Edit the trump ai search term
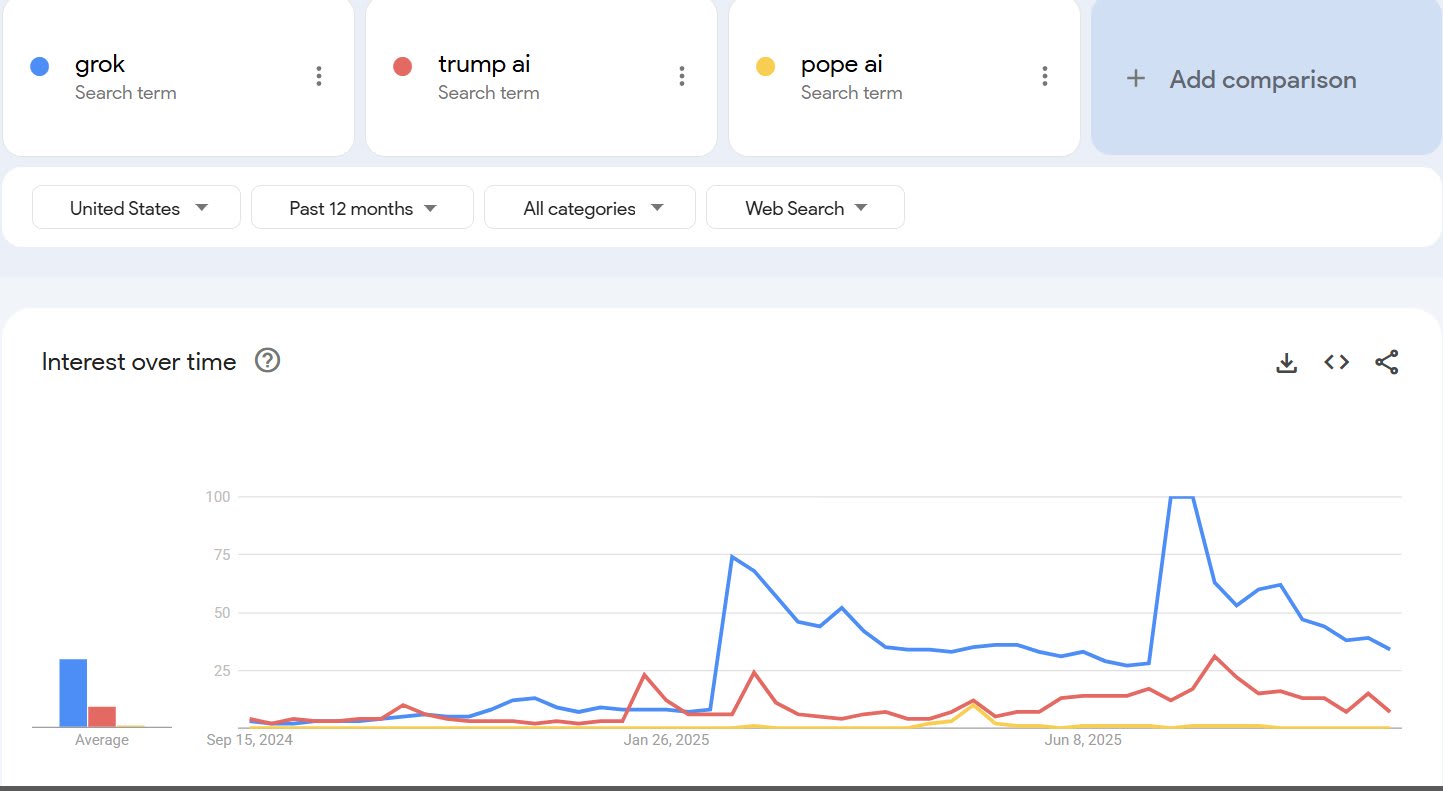This screenshot has height=791, width=1443. pyautogui.click(x=484, y=66)
